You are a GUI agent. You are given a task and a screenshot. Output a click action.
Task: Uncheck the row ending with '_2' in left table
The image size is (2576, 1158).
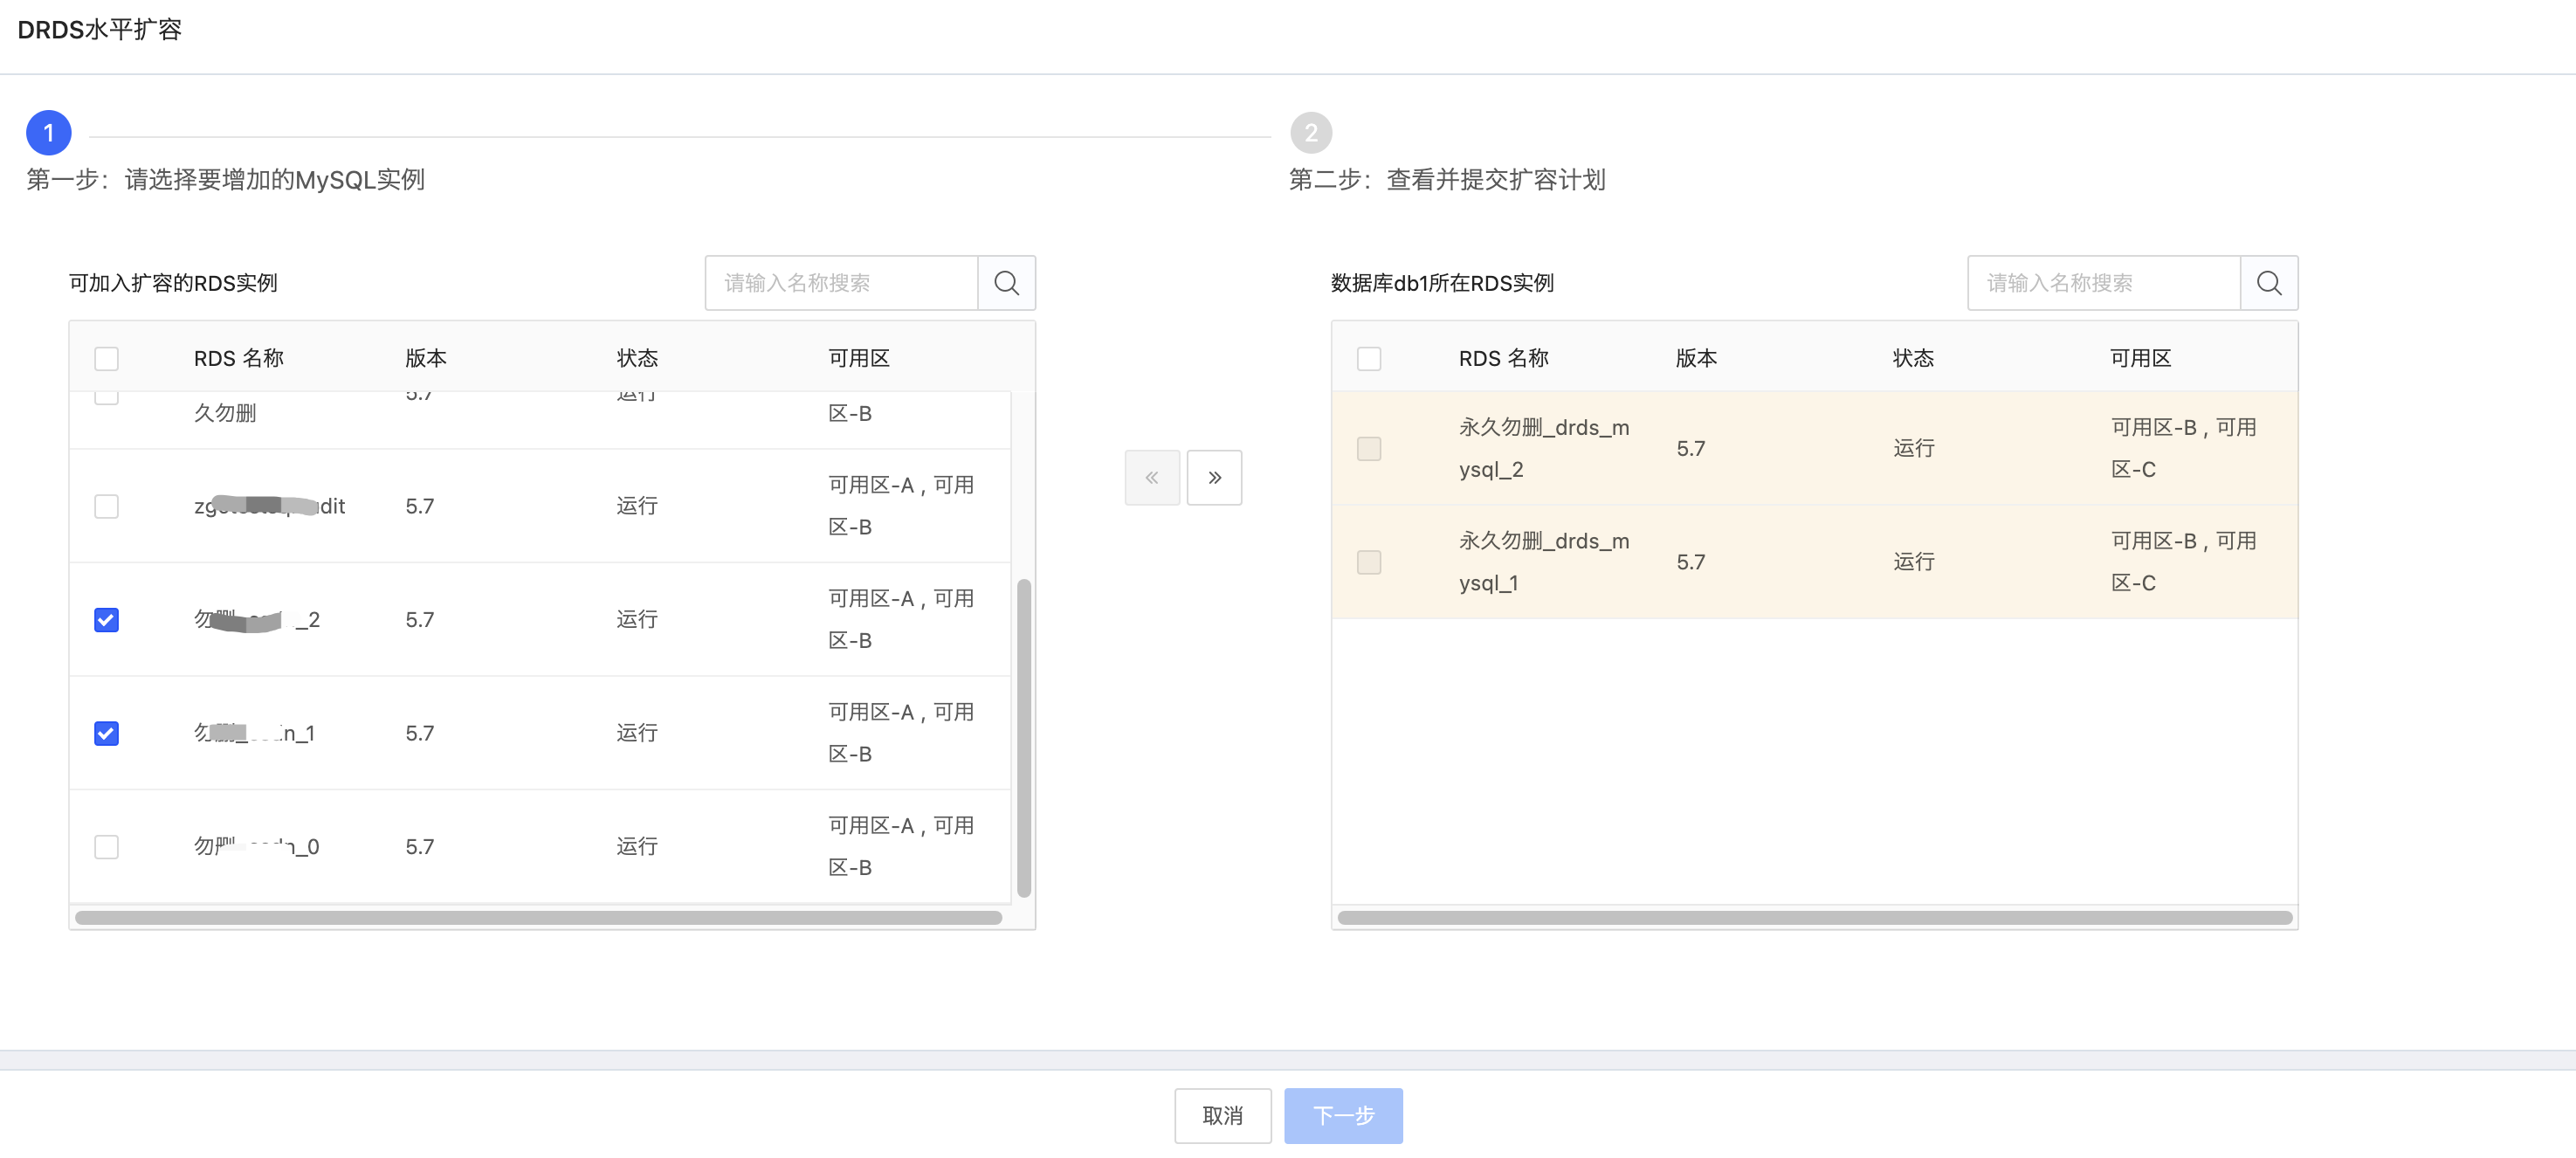pos(106,620)
